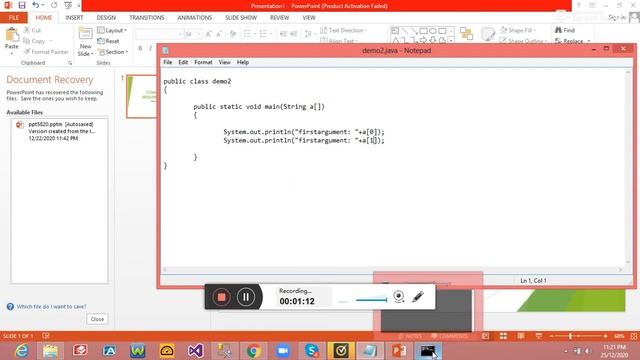Select recovered file ppt5820.pptm Autosaved
640x360 pixels.
pos(60,131)
